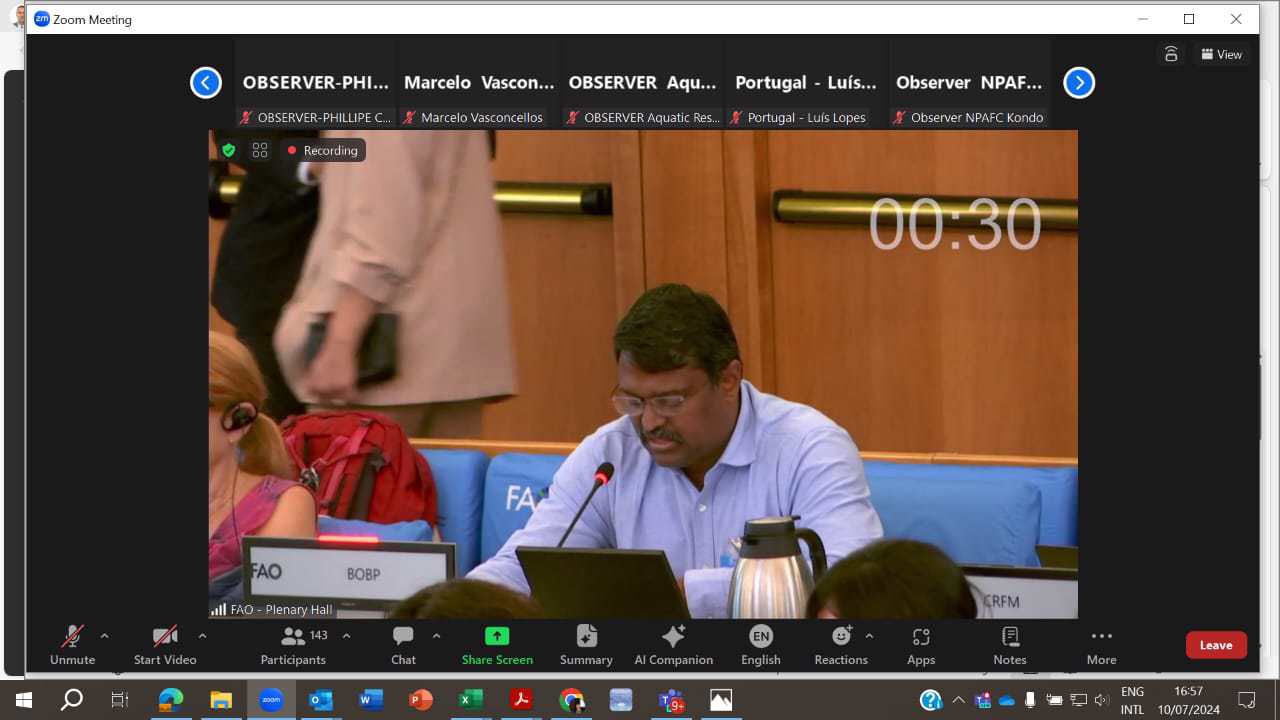Start Video with the camera toggle
1280x720 pixels.
tap(165, 645)
